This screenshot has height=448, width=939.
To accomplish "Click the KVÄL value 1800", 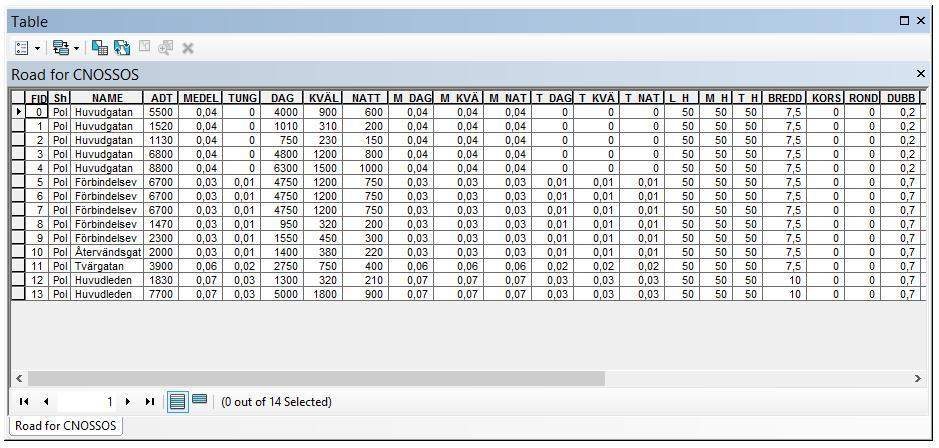I will tap(323, 294).
